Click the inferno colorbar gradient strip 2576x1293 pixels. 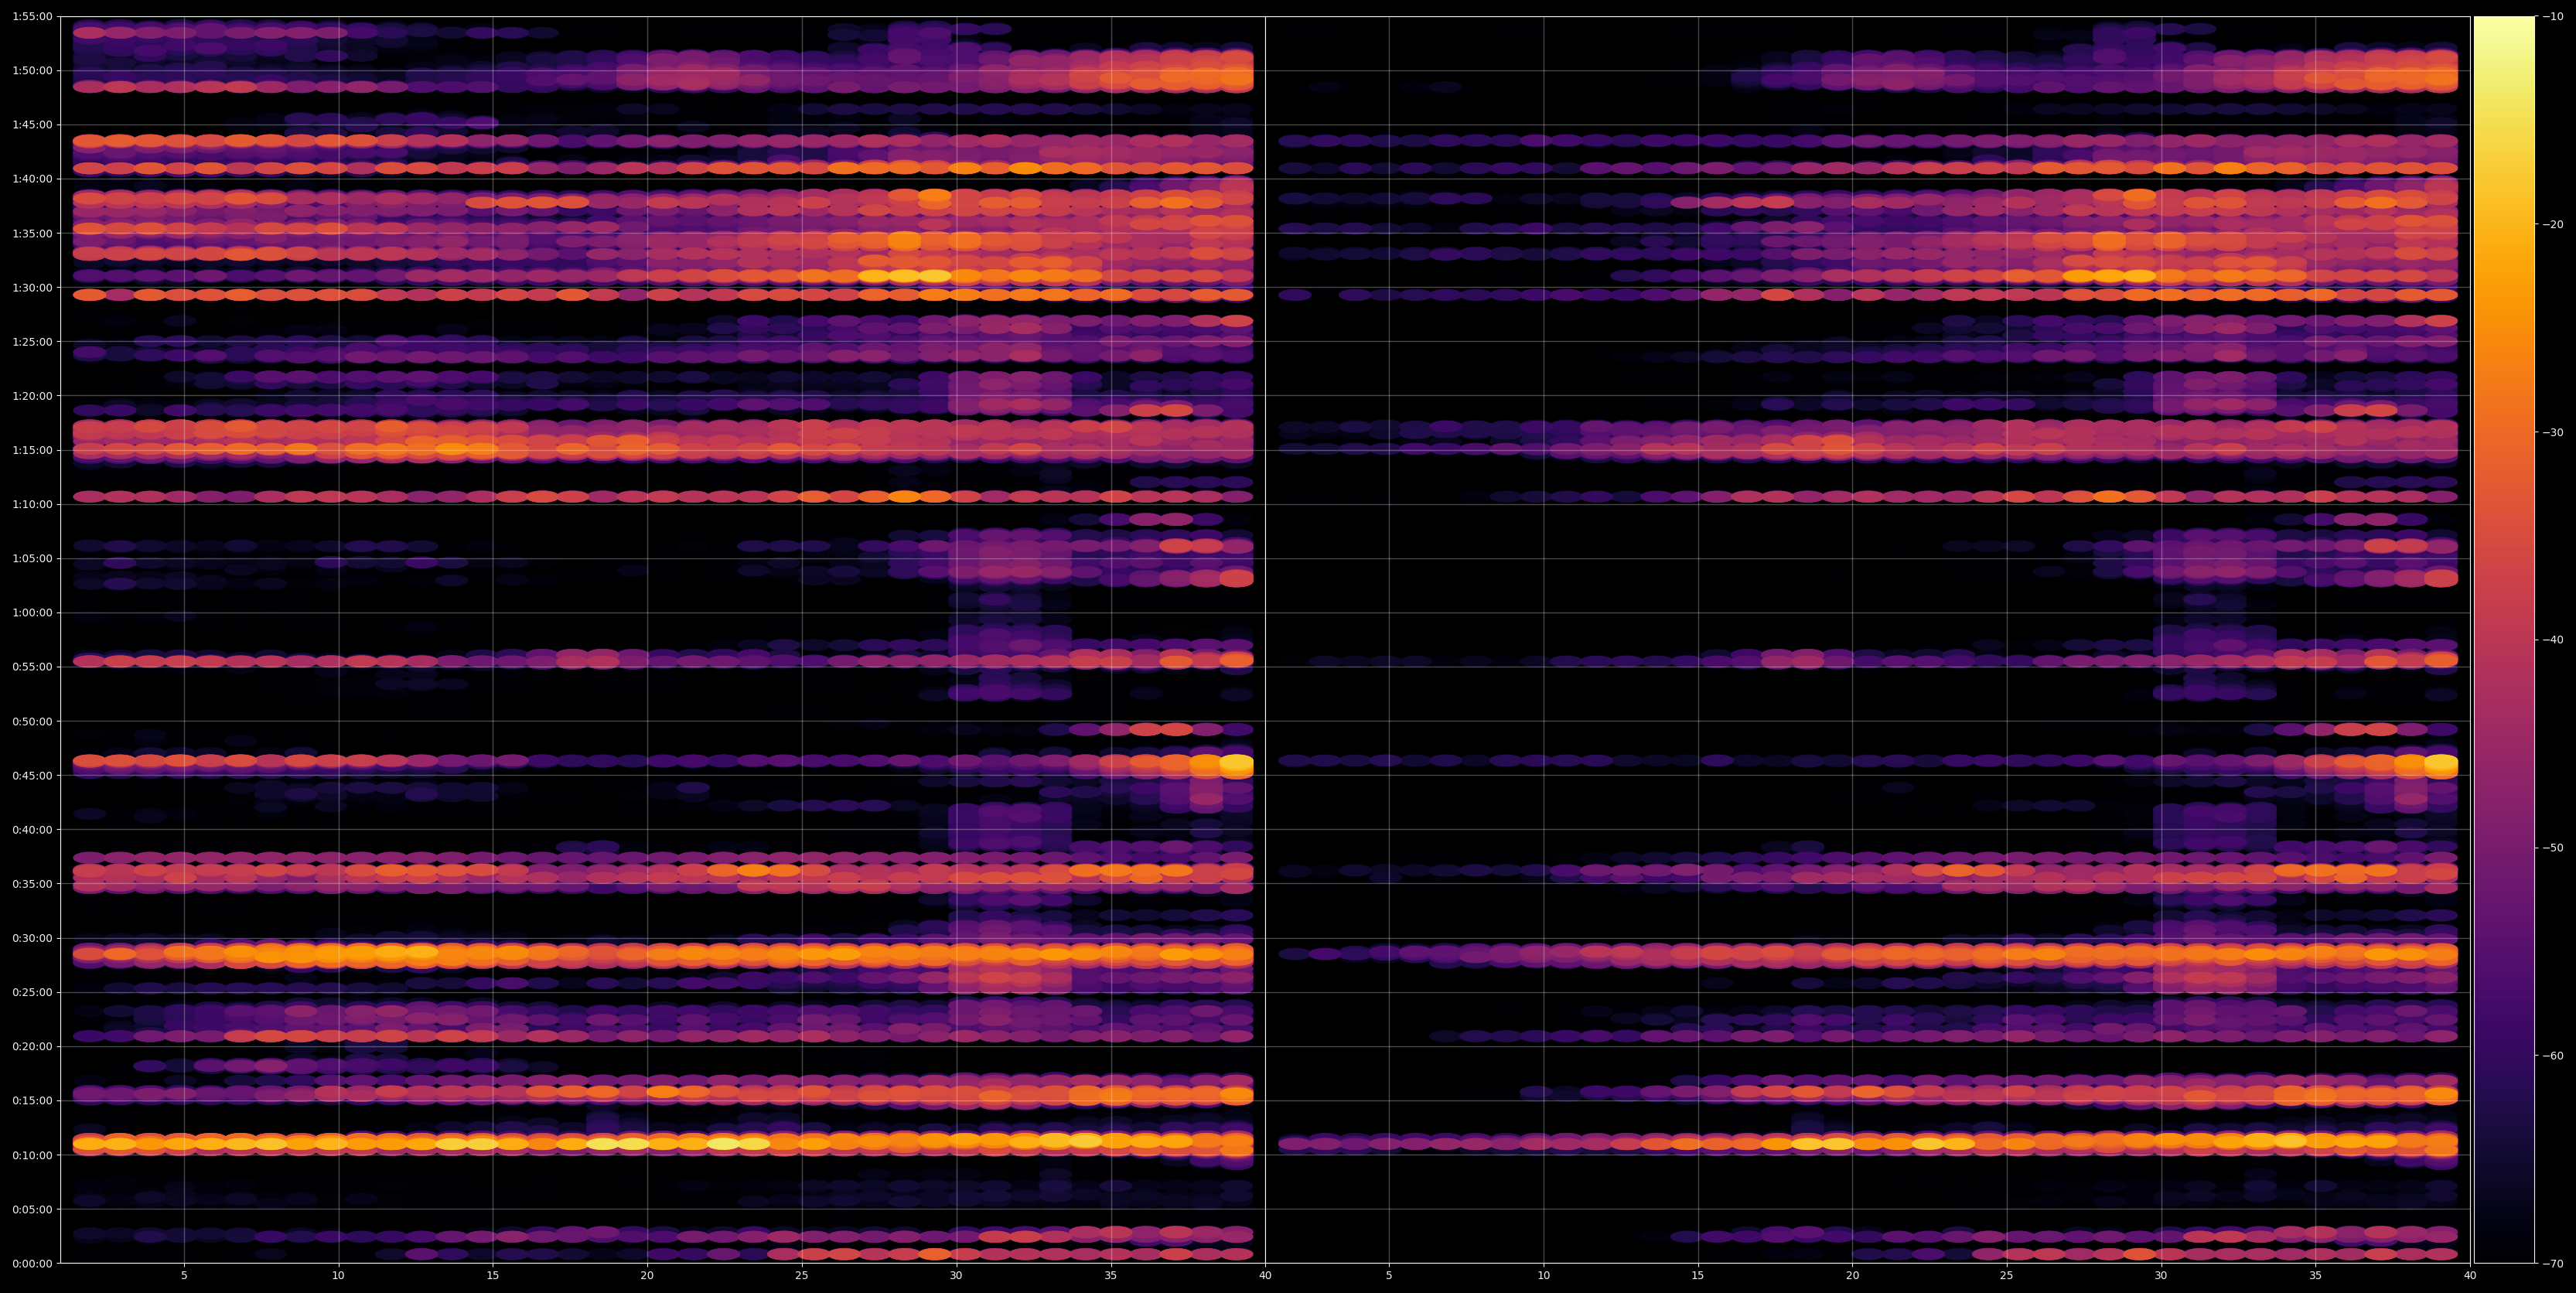[2504, 640]
